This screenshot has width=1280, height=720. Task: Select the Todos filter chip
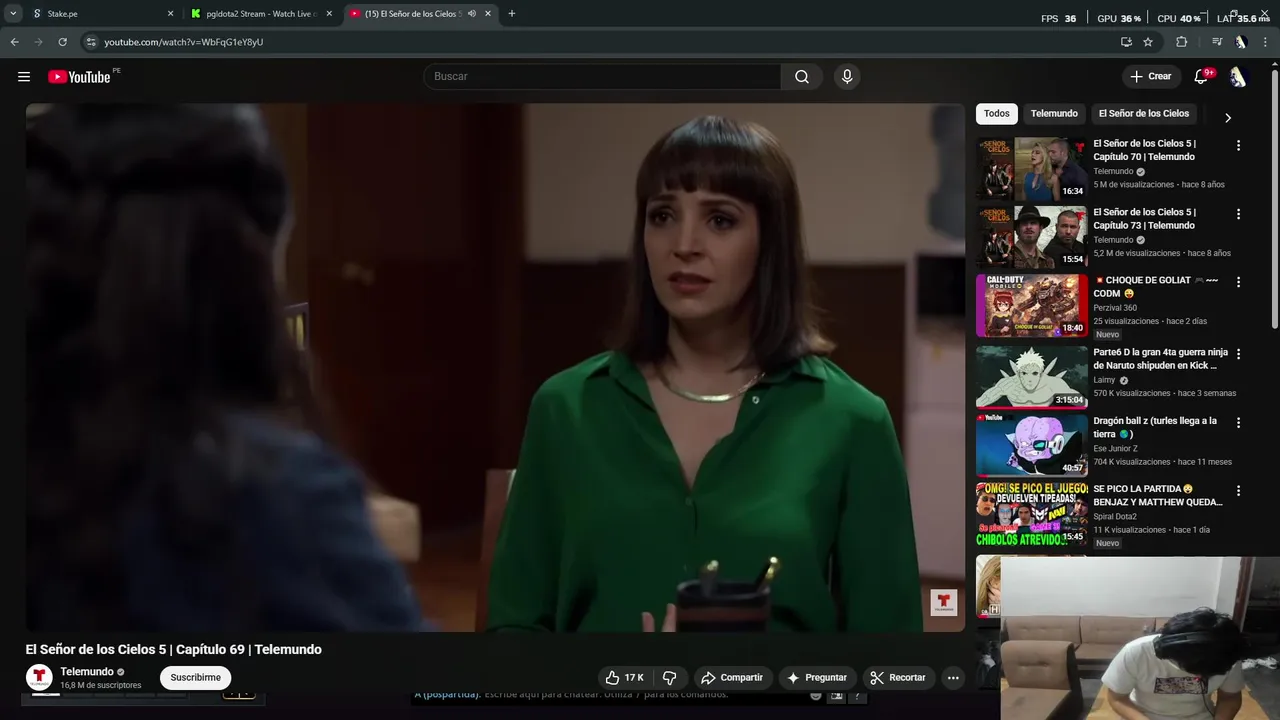point(997,114)
